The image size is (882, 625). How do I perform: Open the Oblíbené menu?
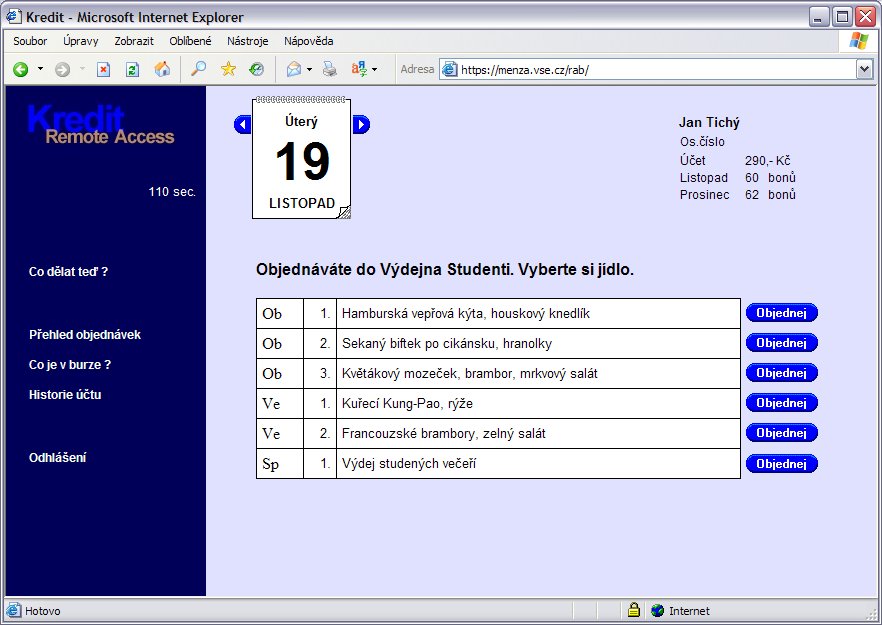click(190, 41)
